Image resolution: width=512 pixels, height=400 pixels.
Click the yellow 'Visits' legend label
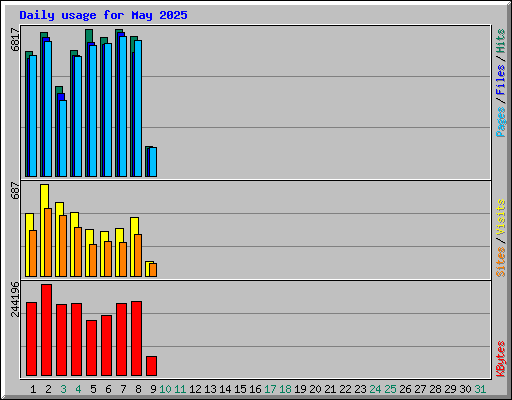click(x=500, y=217)
